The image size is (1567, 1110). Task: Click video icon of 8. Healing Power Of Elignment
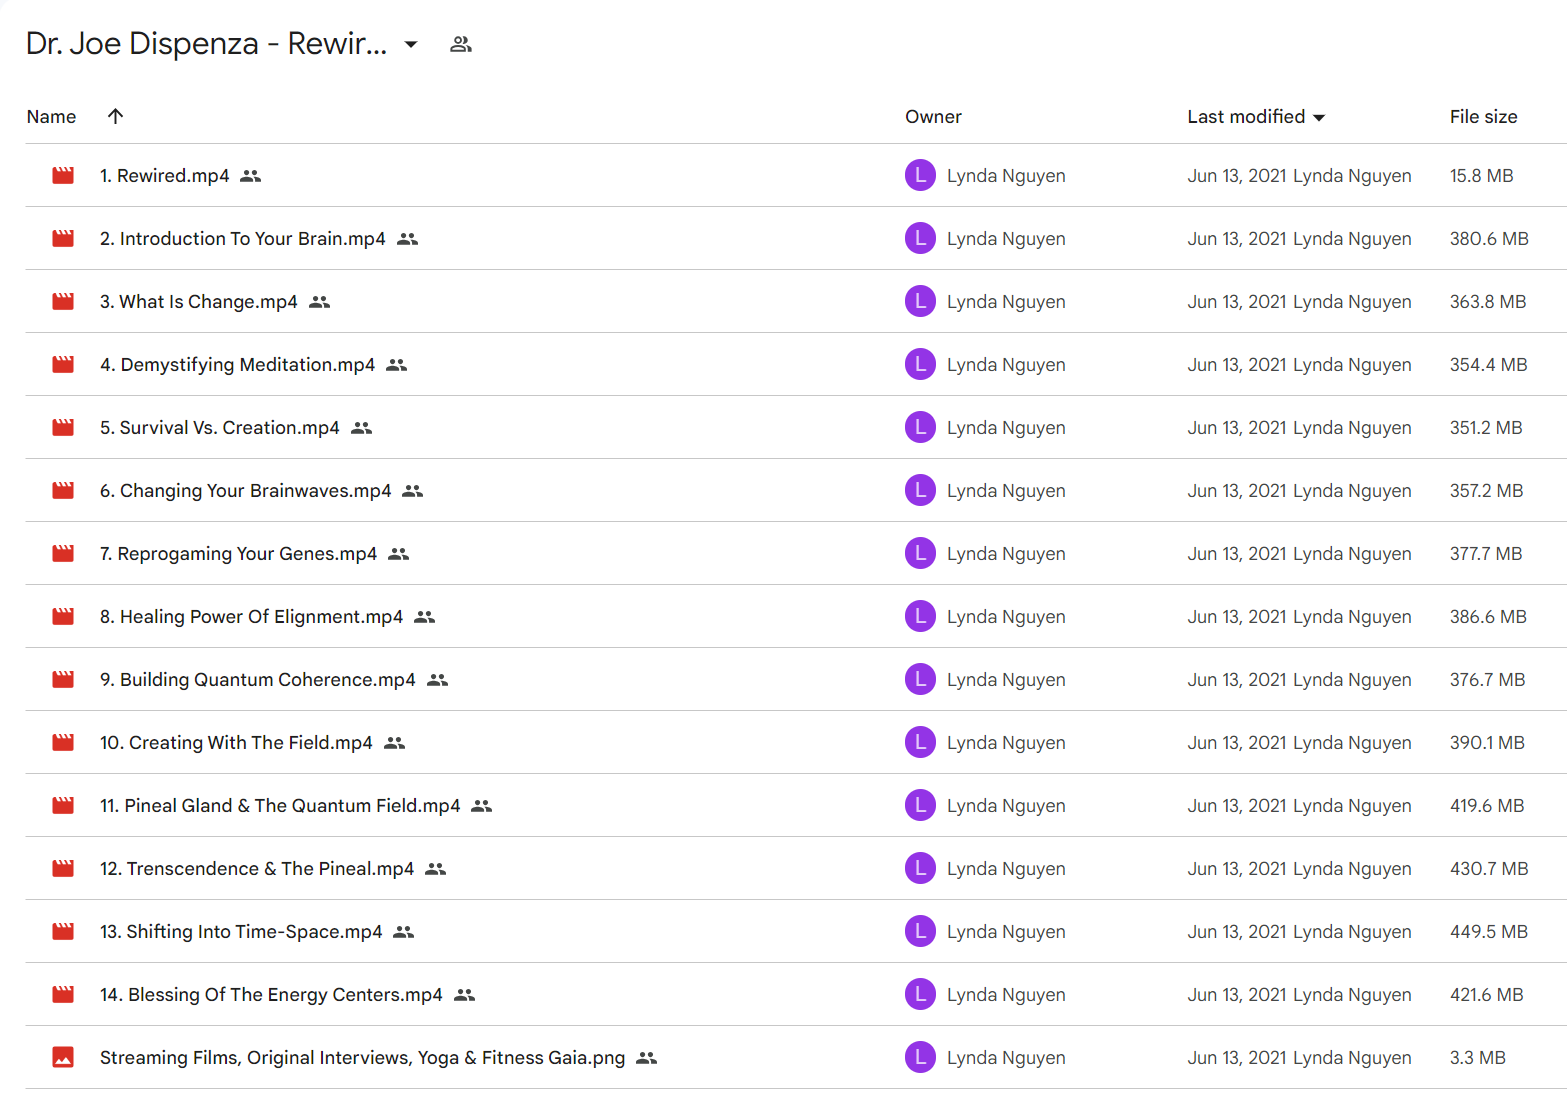click(x=63, y=616)
